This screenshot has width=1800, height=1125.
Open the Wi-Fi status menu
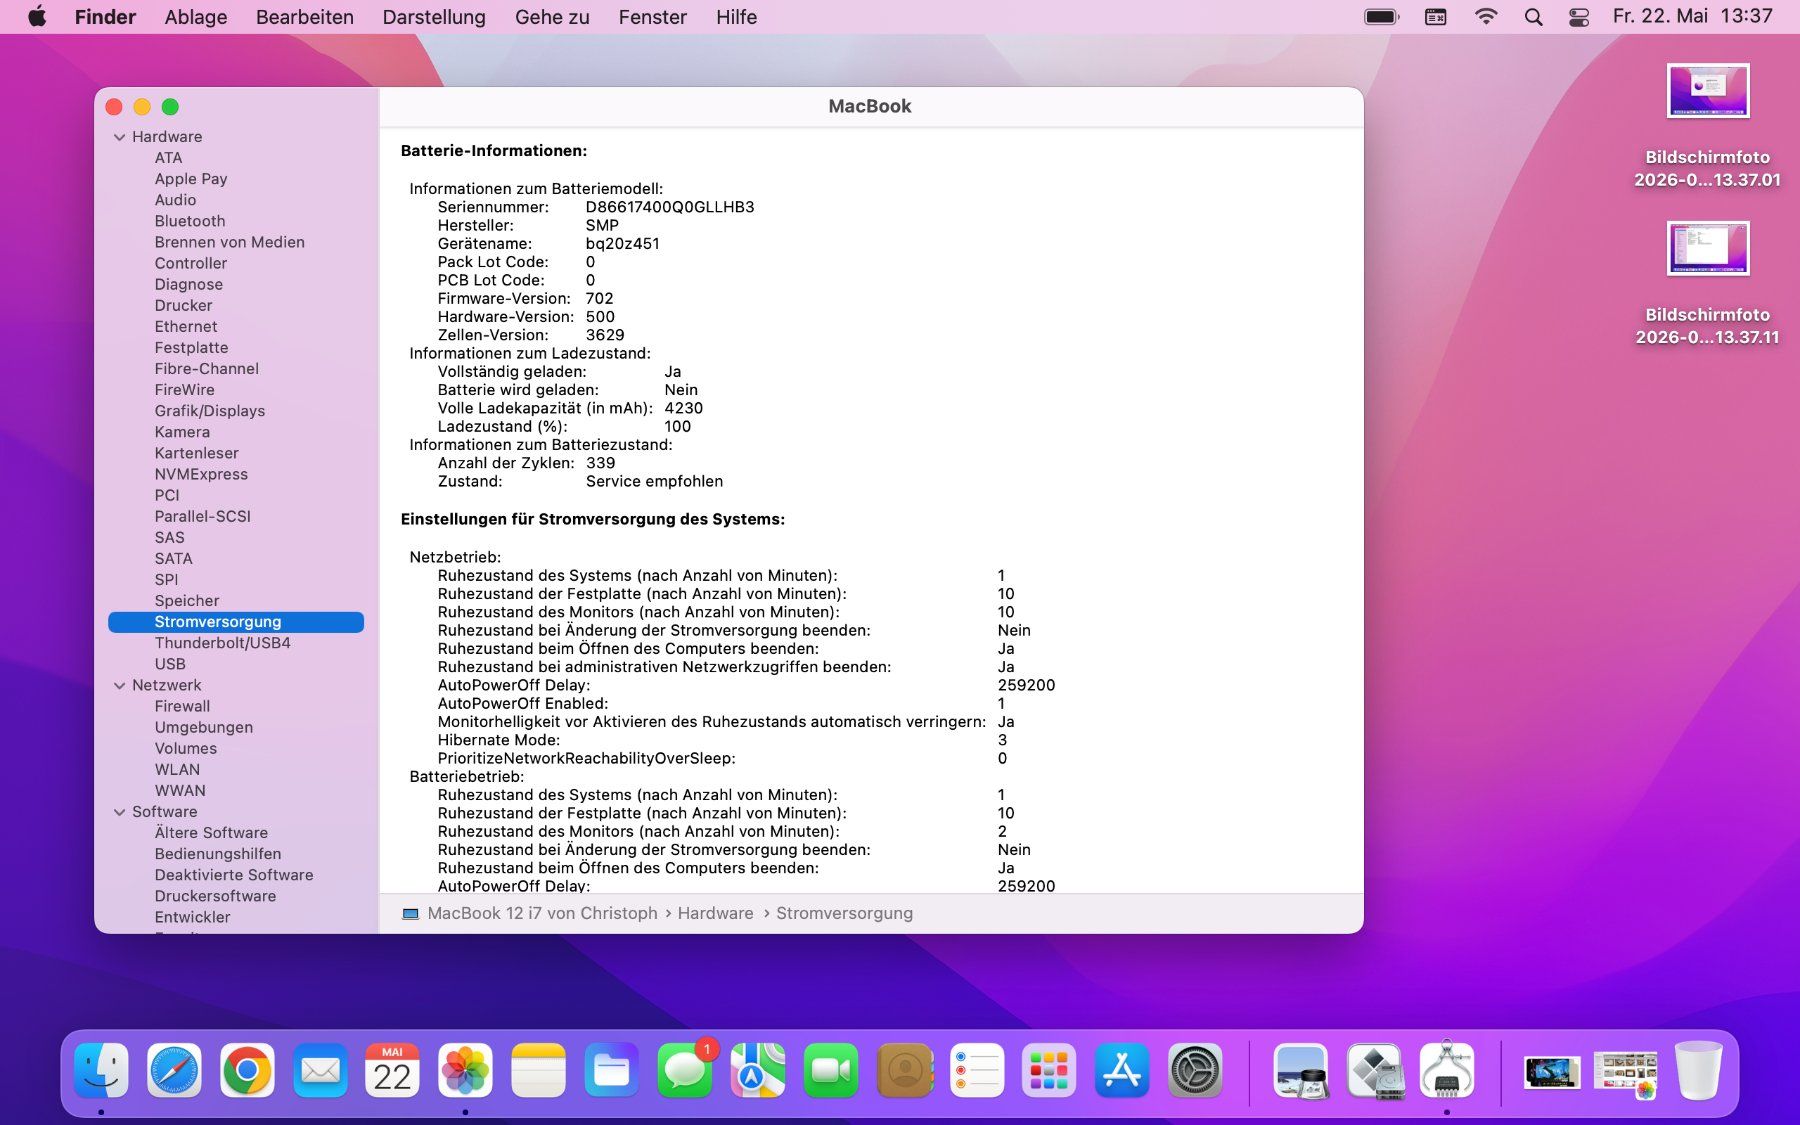[x=1486, y=17]
